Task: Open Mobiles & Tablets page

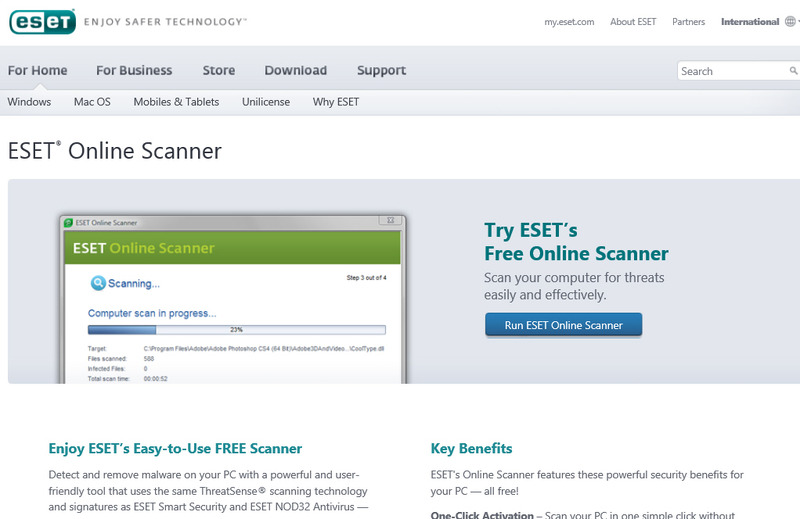Action: [176, 102]
